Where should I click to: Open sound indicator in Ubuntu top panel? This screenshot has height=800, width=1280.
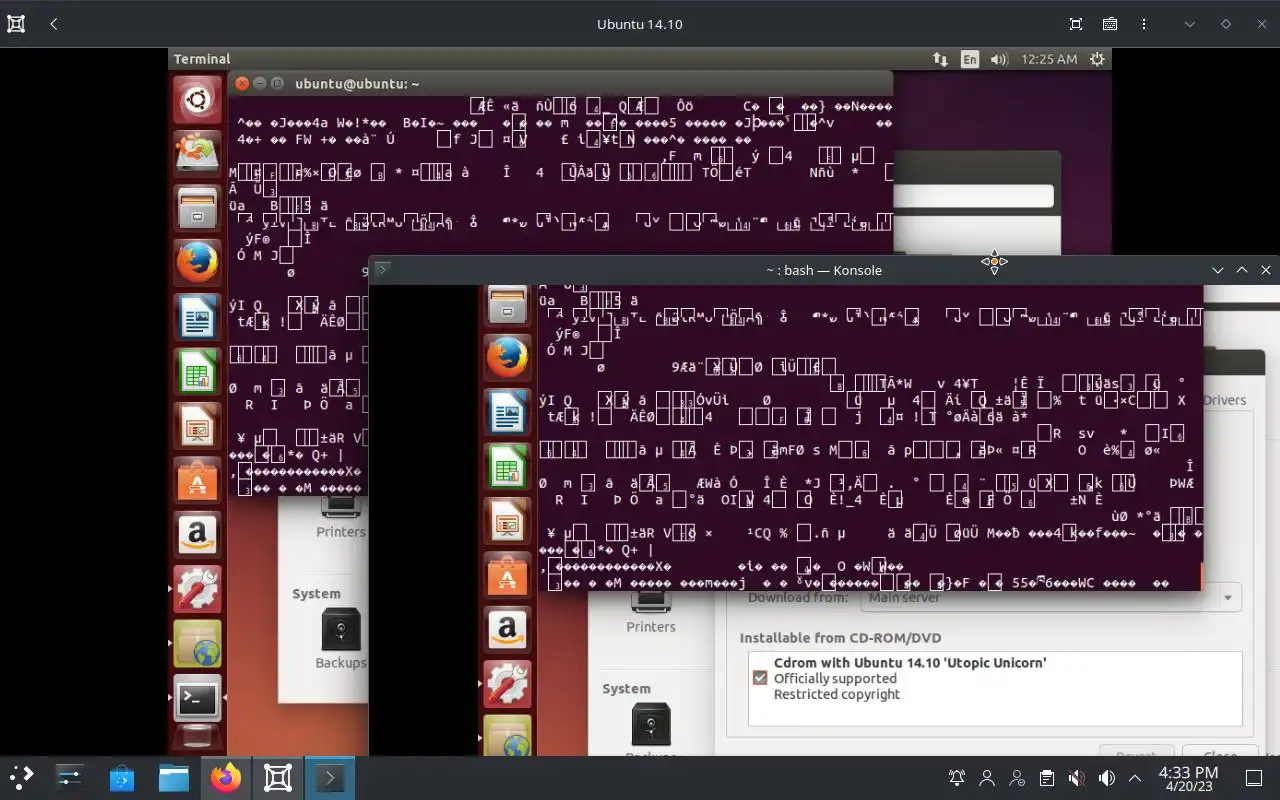pyautogui.click(x=999, y=59)
